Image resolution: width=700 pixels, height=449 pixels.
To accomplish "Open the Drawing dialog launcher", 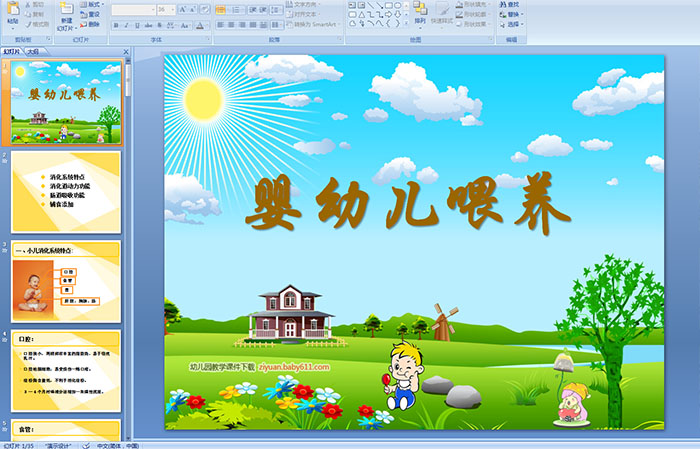I will [x=491, y=40].
